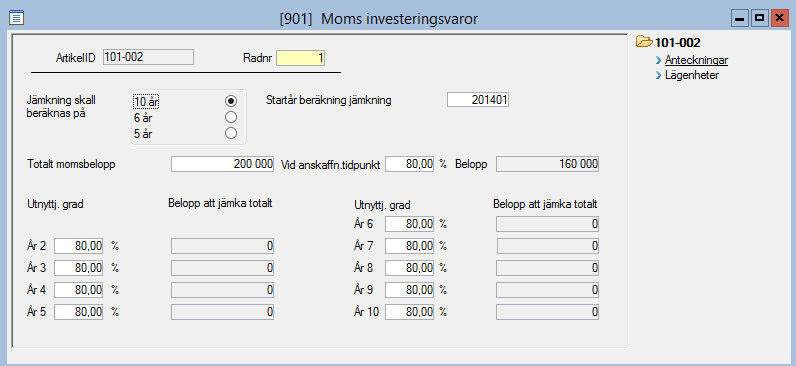Select the 6 år radio button
This screenshot has height=366, width=796.
[231, 117]
